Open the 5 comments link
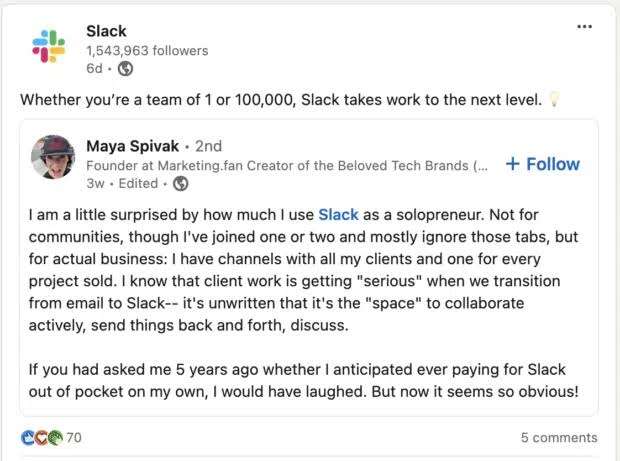This screenshot has width=620, height=461. pyautogui.click(x=559, y=437)
